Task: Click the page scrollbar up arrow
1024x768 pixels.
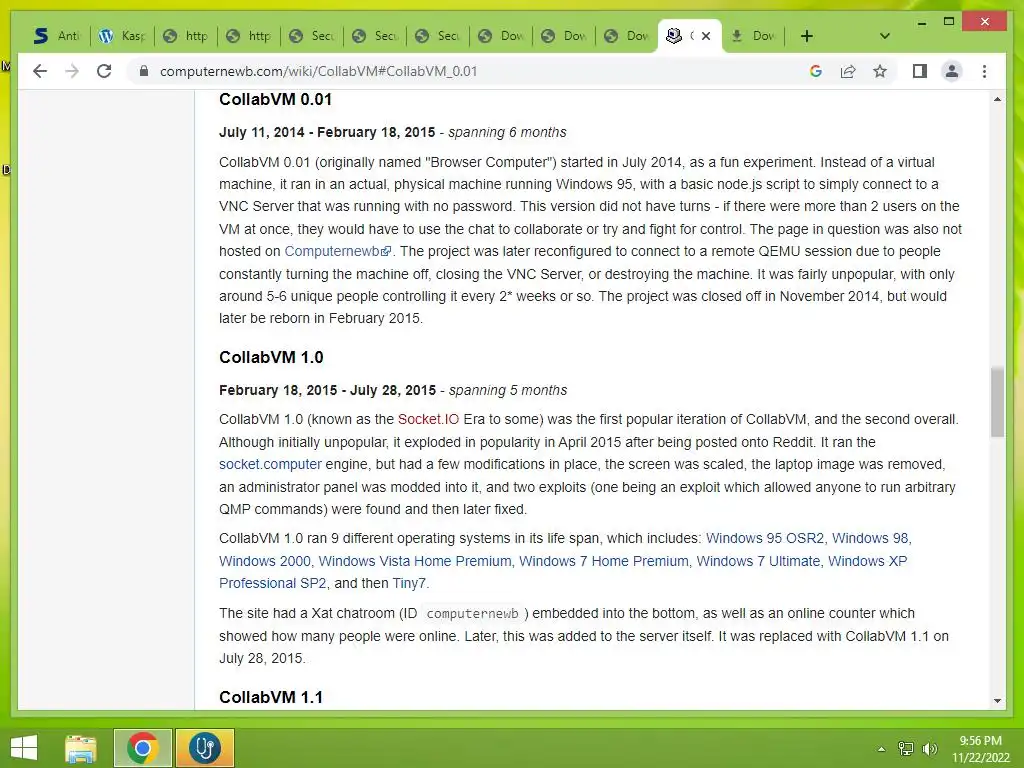Action: [x=997, y=99]
